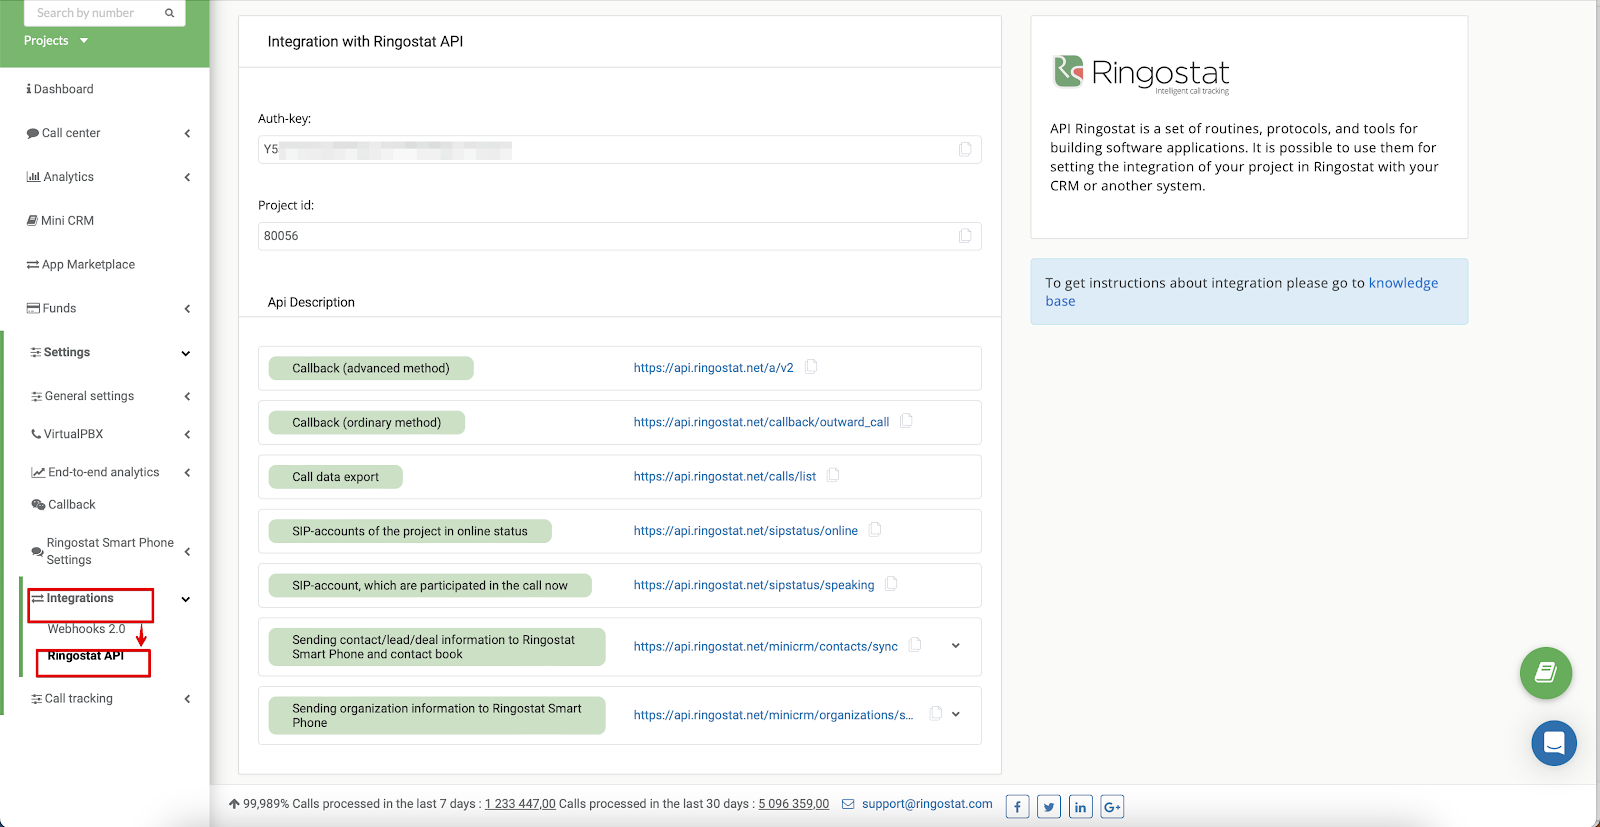Open the Google Plus social link
Screen dimensions: 1600x827
click(1112, 807)
